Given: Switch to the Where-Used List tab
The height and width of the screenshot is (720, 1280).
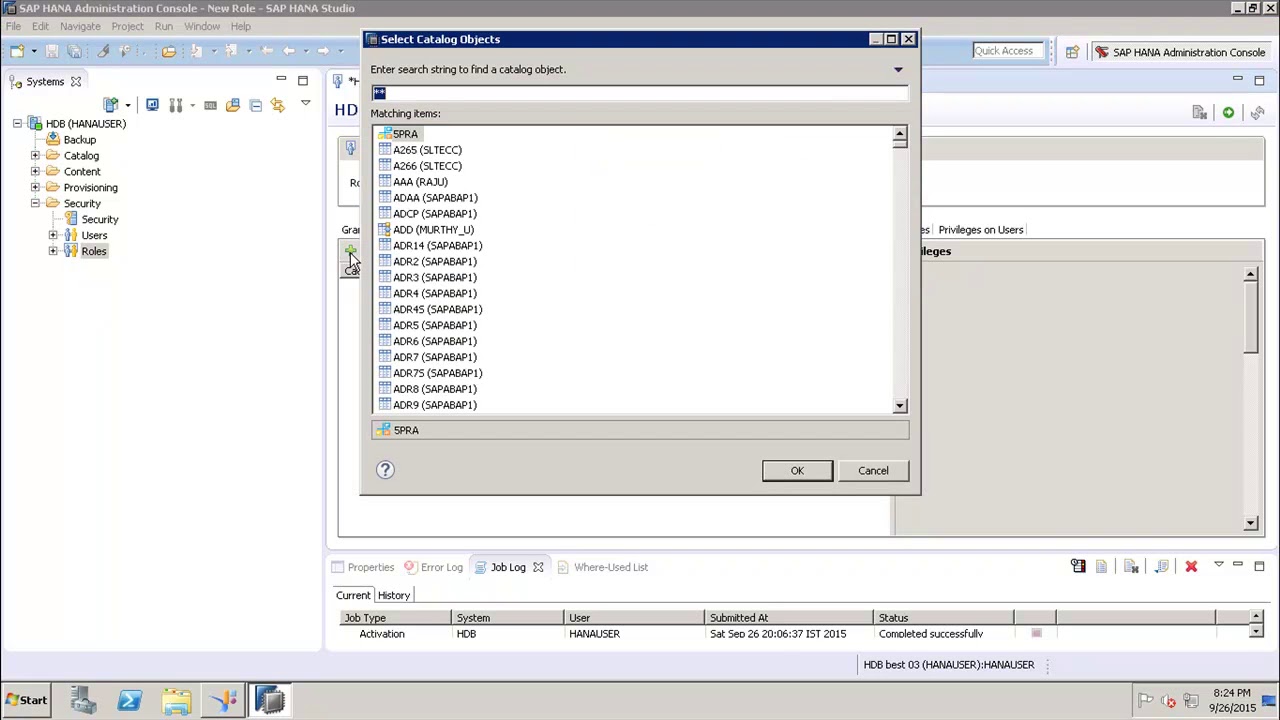Looking at the screenshot, I should tap(602, 567).
